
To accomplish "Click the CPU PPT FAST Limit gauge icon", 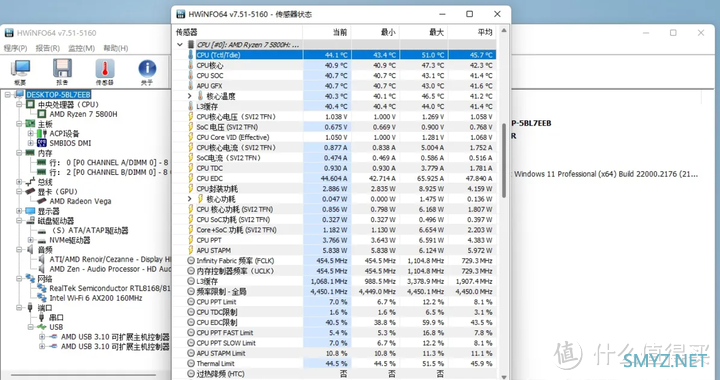I will click(x=191, y=333).
